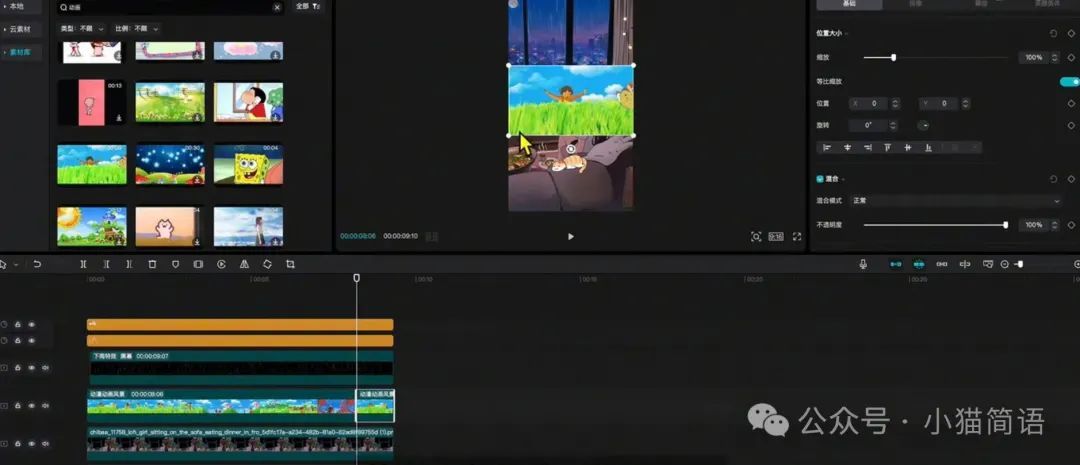Reset the position and size settings

(1053, 33)
